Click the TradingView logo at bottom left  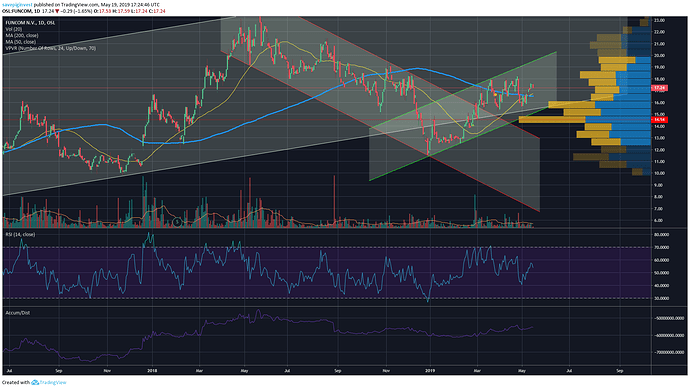tap(35, 382)
